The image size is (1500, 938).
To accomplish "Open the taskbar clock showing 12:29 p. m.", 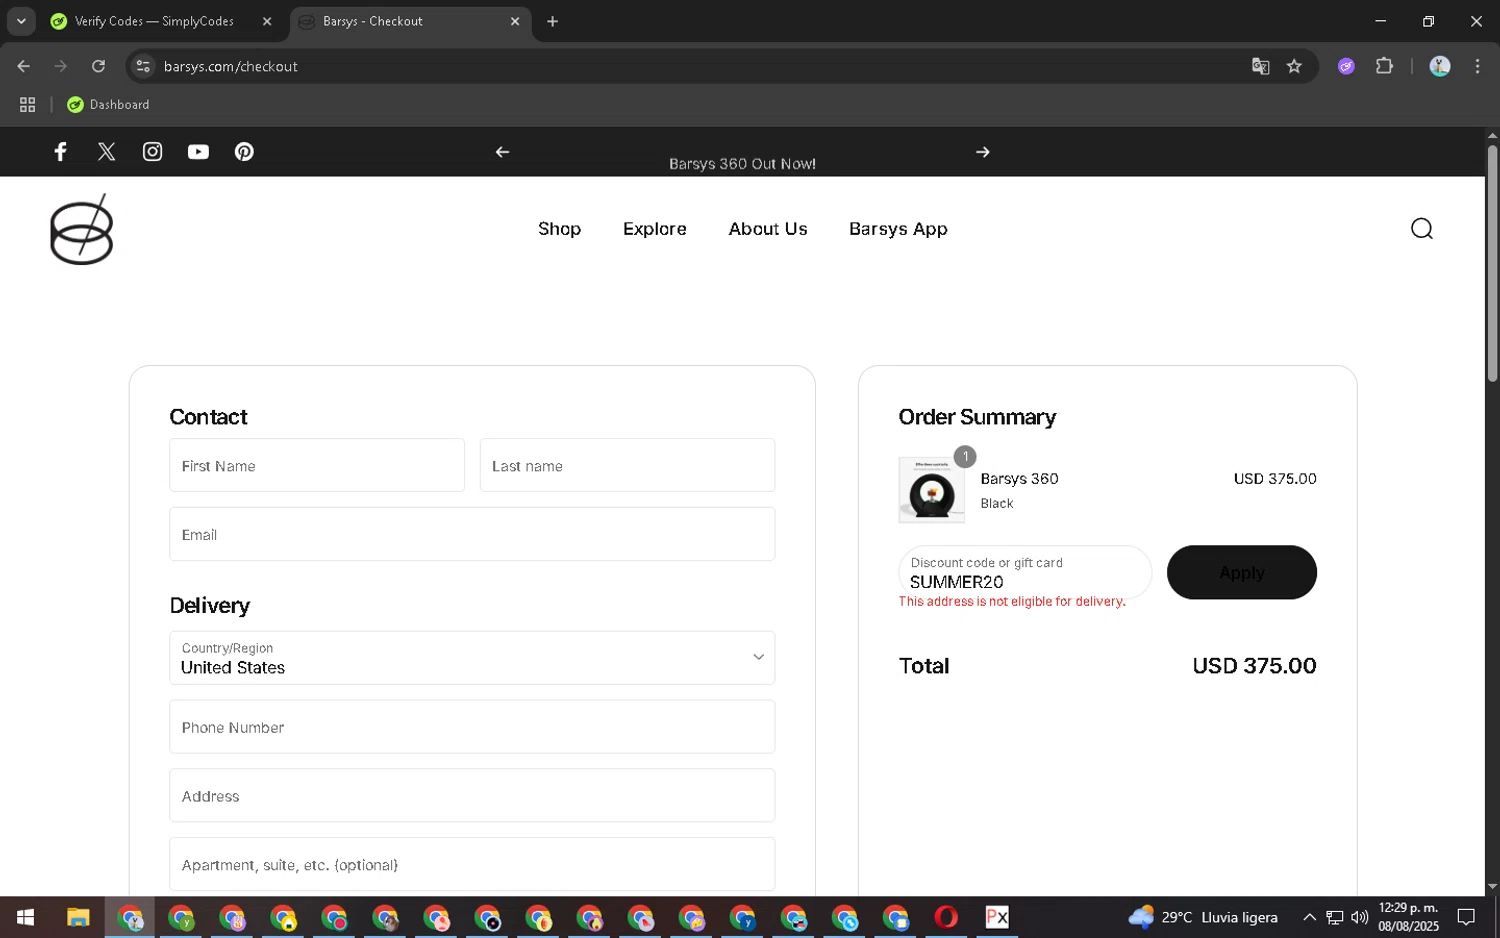I will pos(1408,917).
